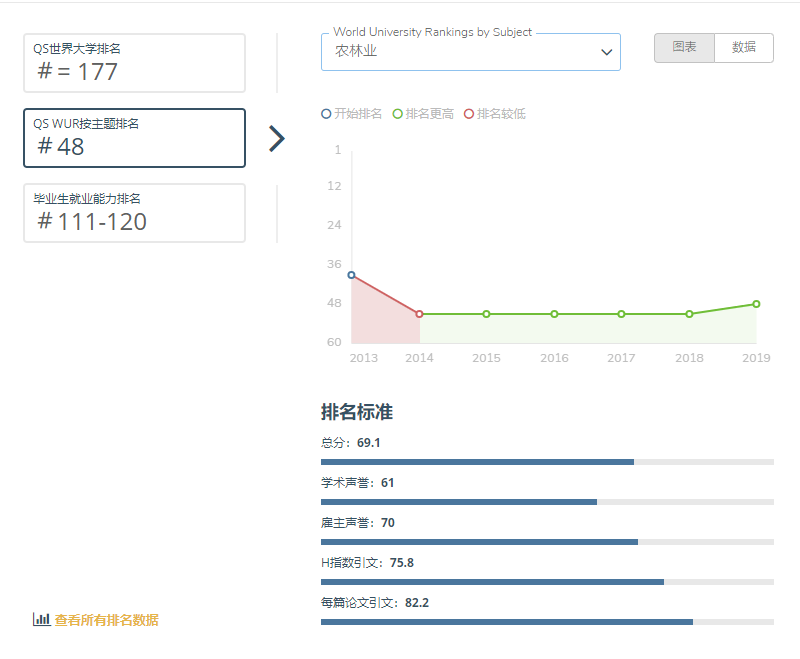
Task: Click the blue 开始排名 legend circle
Action: click(x=326, y=114)
